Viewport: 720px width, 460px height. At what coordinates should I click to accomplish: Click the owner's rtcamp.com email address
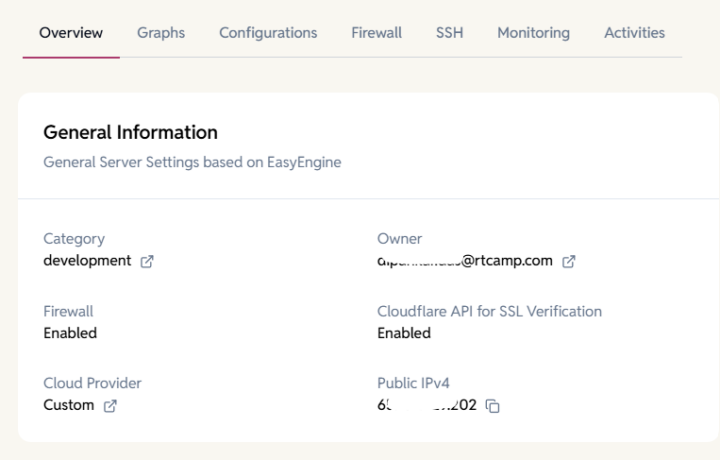(465, 261)
